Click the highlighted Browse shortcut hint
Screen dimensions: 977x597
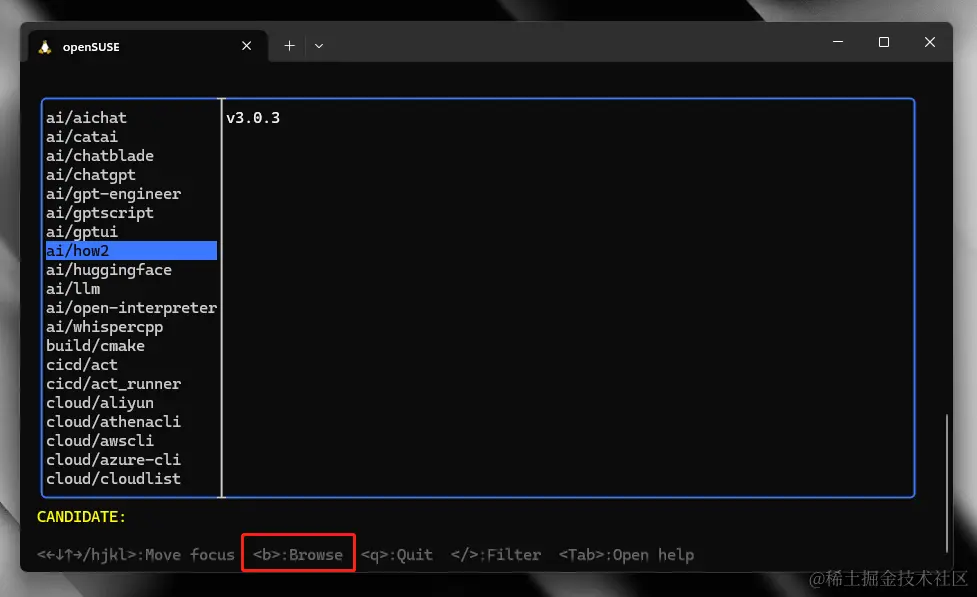(298, 554)
